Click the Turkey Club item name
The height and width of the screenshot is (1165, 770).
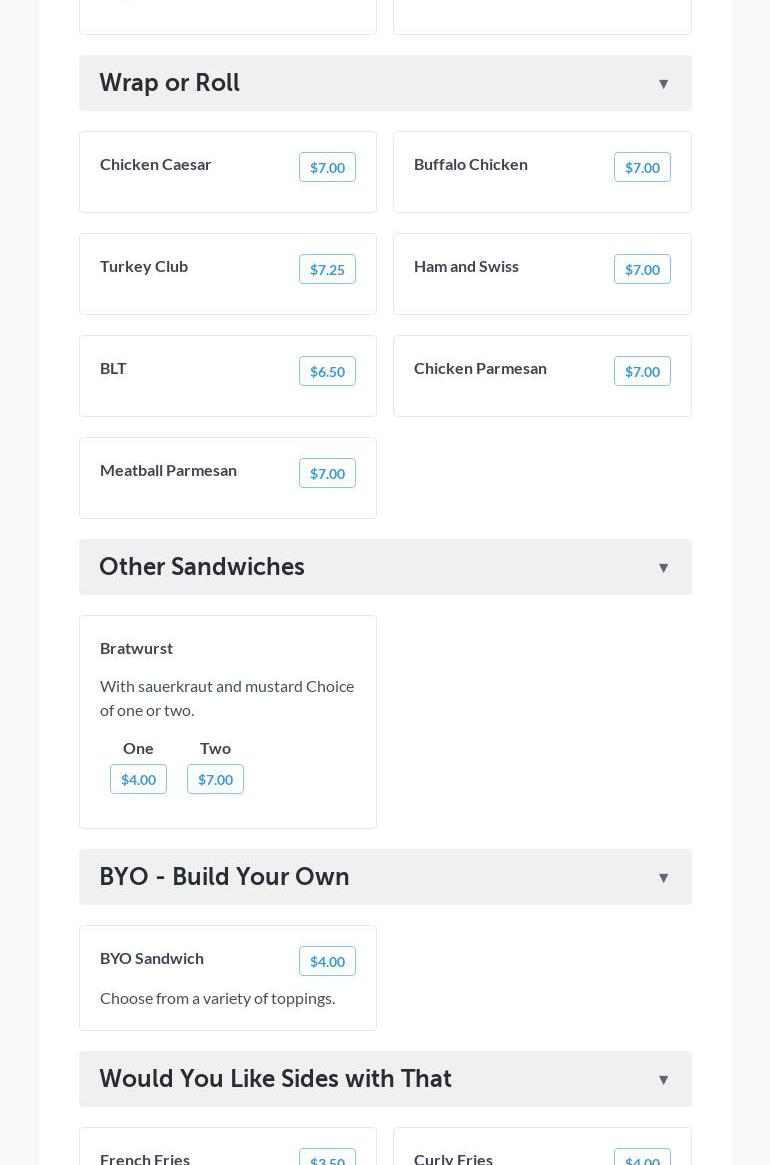tap(144, 266)
